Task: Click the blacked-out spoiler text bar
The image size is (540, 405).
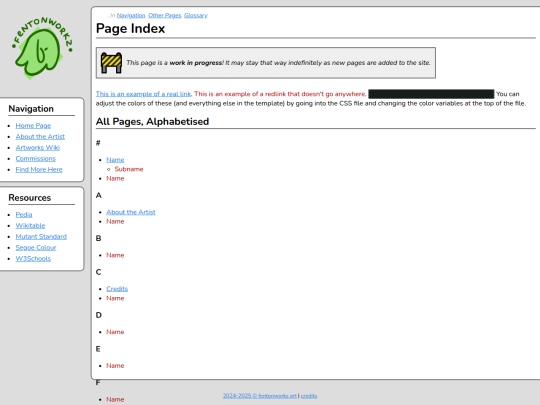Action: [x=431, y=94]
